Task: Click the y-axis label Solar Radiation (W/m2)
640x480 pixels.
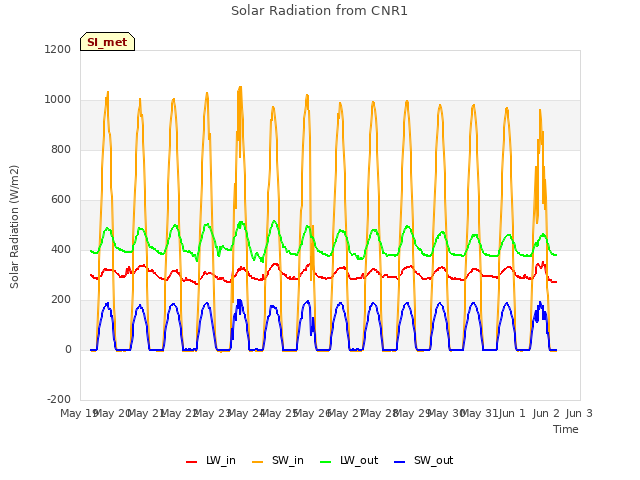Action: (14, 227)
